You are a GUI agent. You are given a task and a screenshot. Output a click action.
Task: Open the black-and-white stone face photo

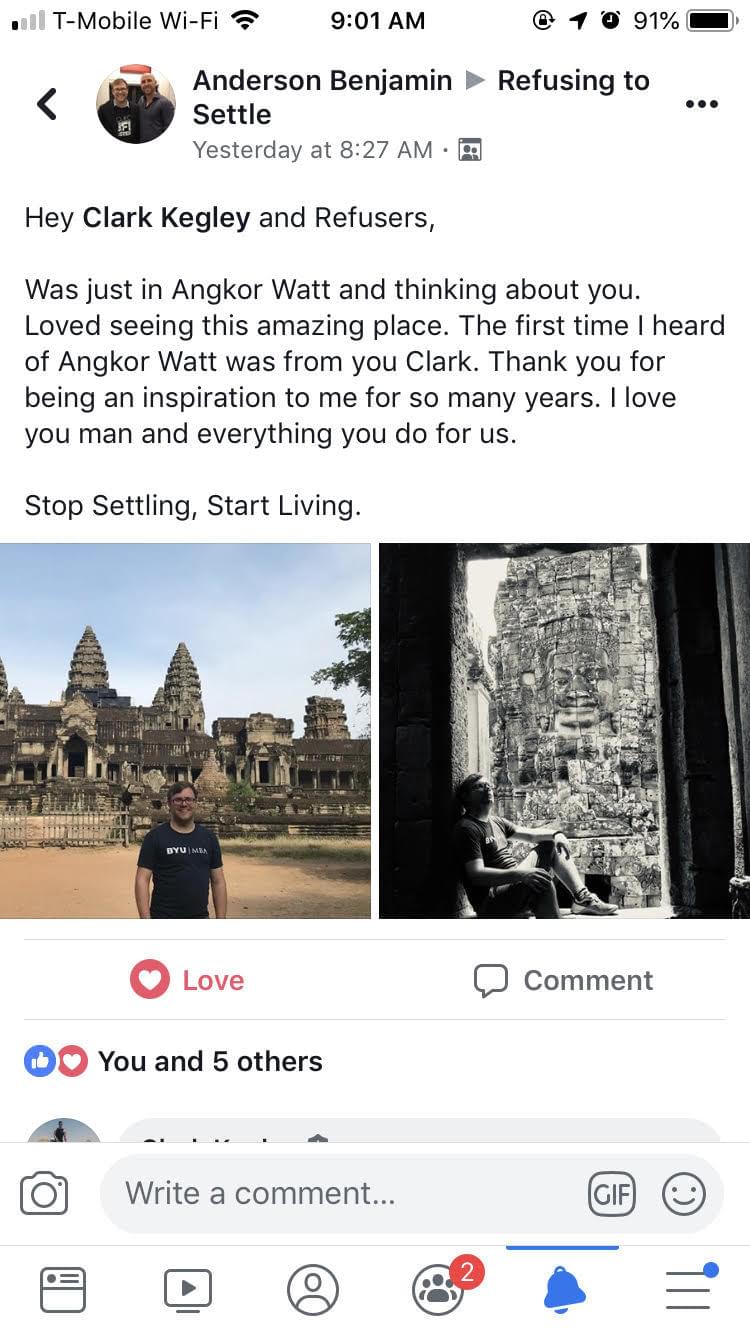pos(564,731)
